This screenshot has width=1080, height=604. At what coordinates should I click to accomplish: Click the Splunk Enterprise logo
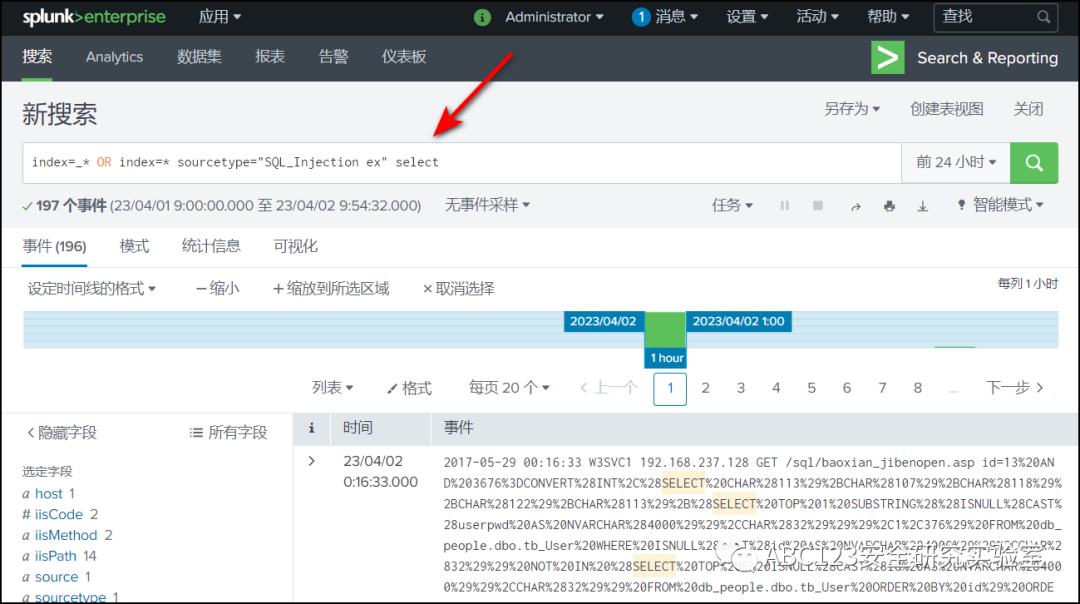point(94,17)
